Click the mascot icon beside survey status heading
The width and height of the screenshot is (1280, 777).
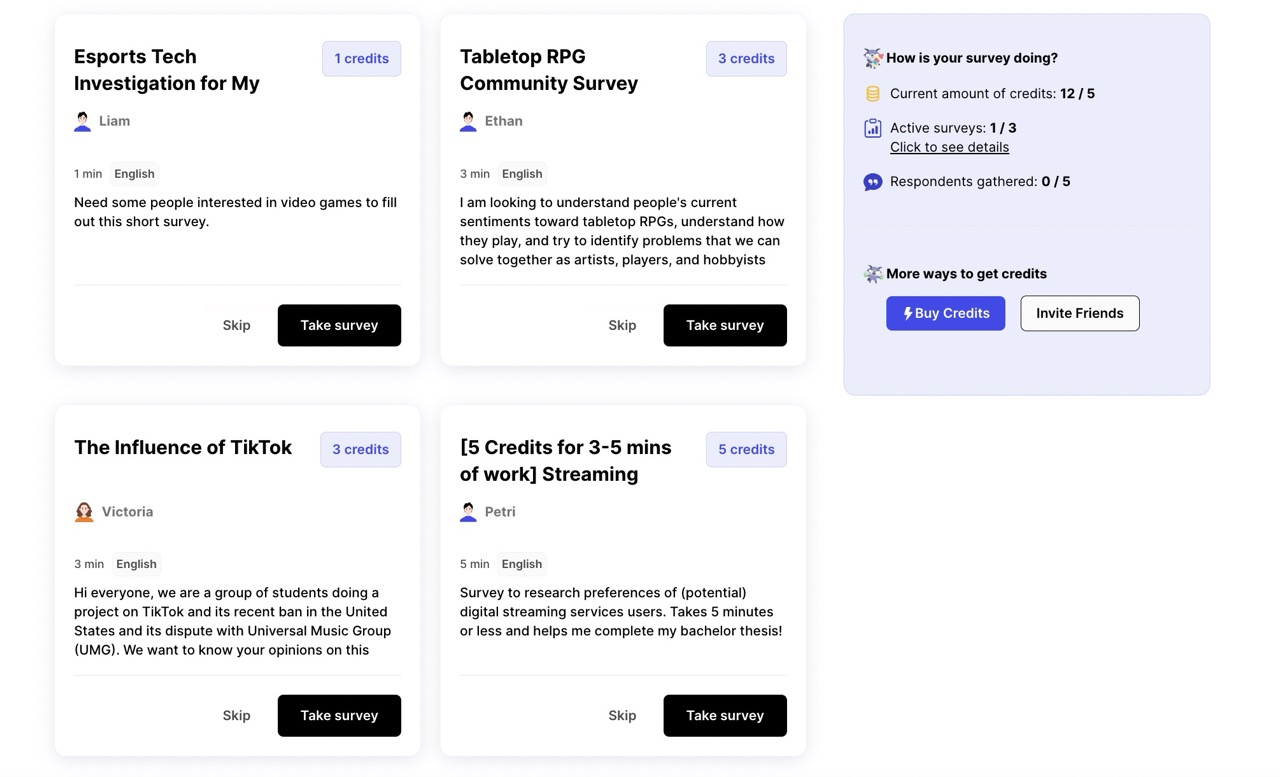click(x=873, y=58)
